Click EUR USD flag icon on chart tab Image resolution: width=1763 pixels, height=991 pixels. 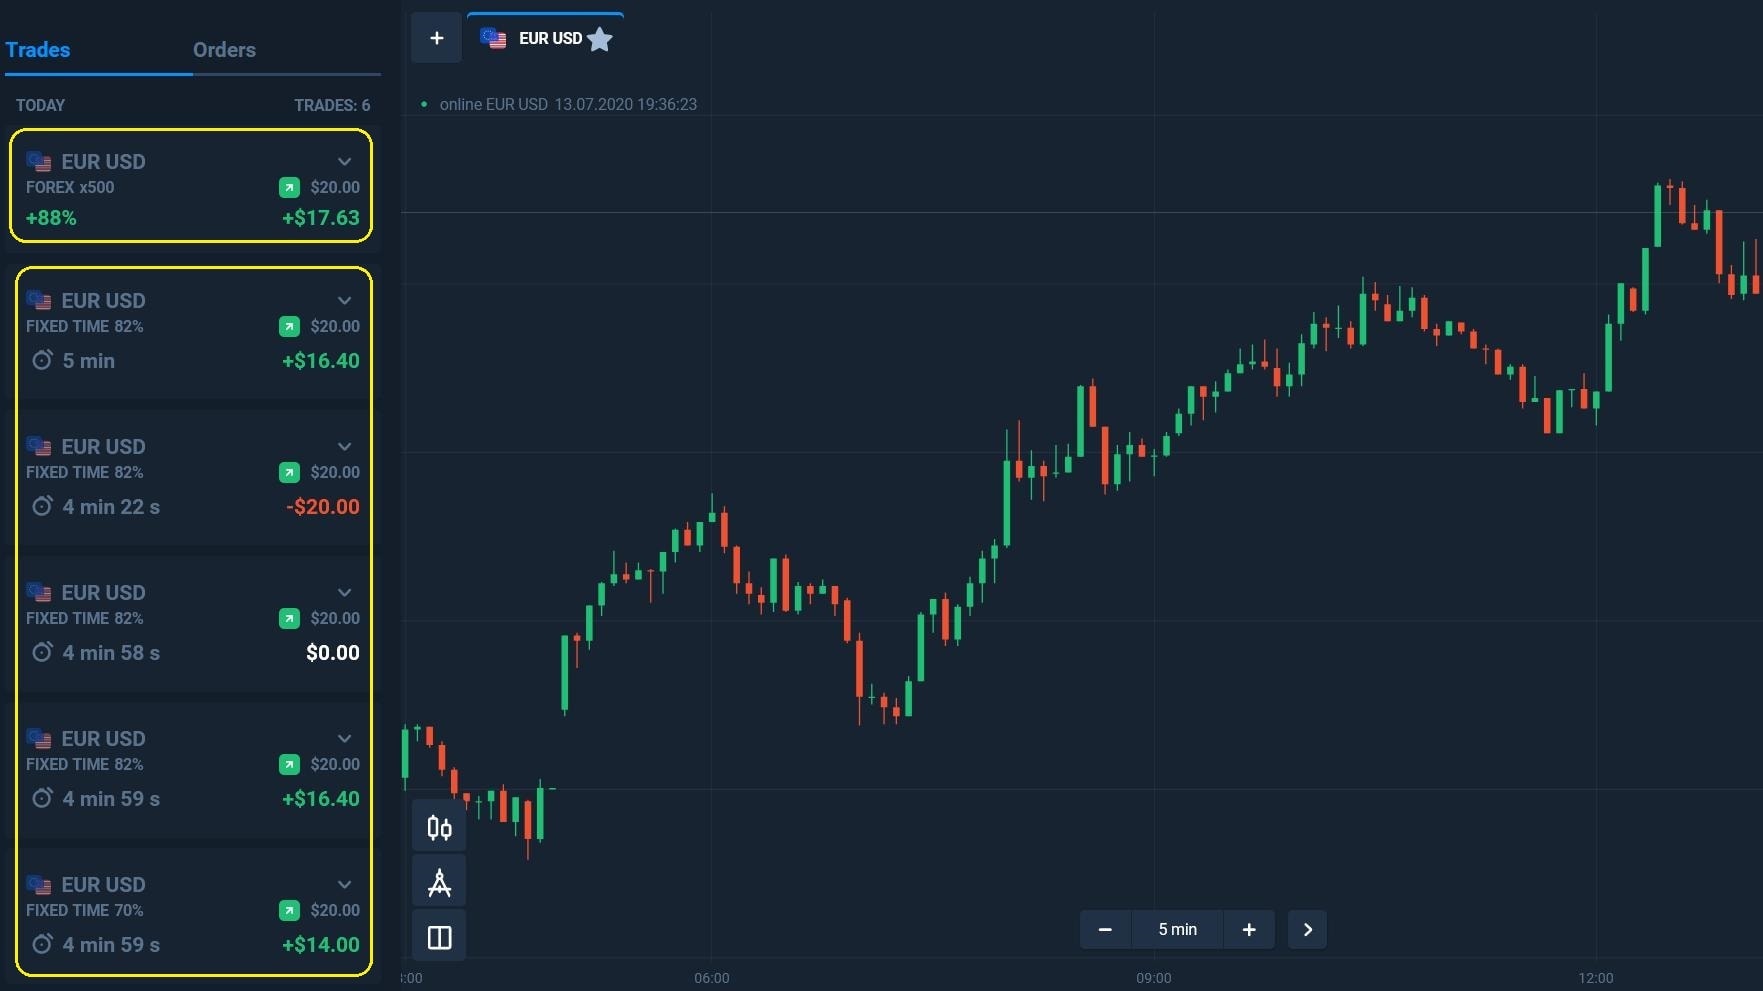coord(493,38)
